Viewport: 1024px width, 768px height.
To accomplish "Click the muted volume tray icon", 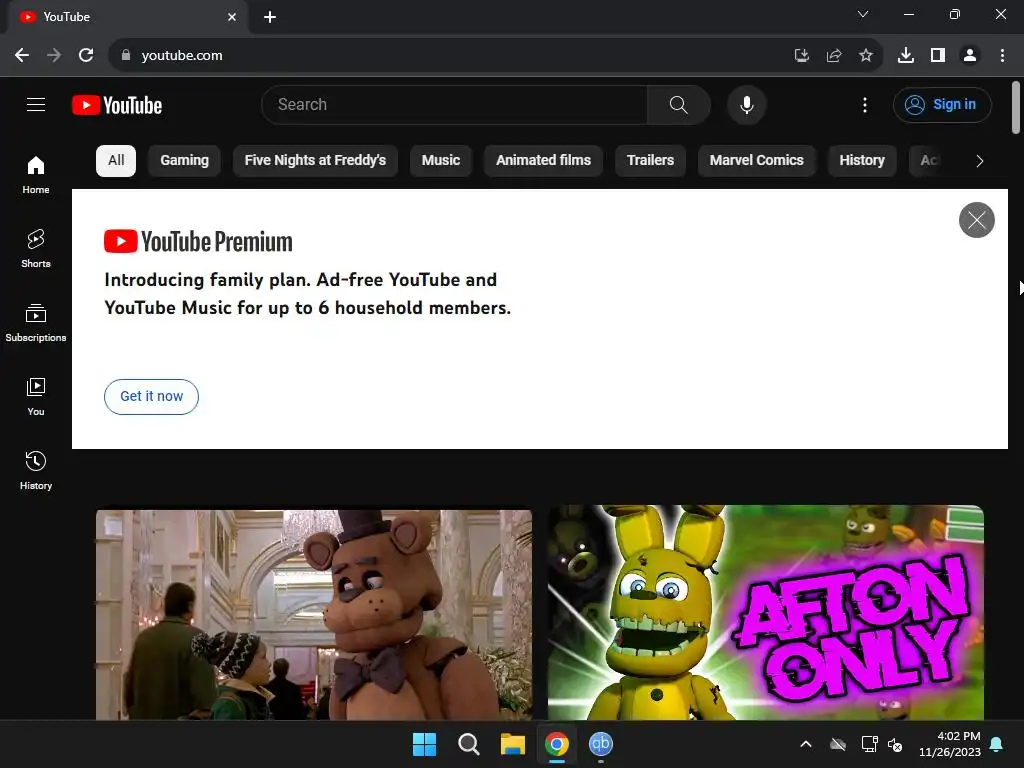I will pyautogui.click(x=895, y=744).
